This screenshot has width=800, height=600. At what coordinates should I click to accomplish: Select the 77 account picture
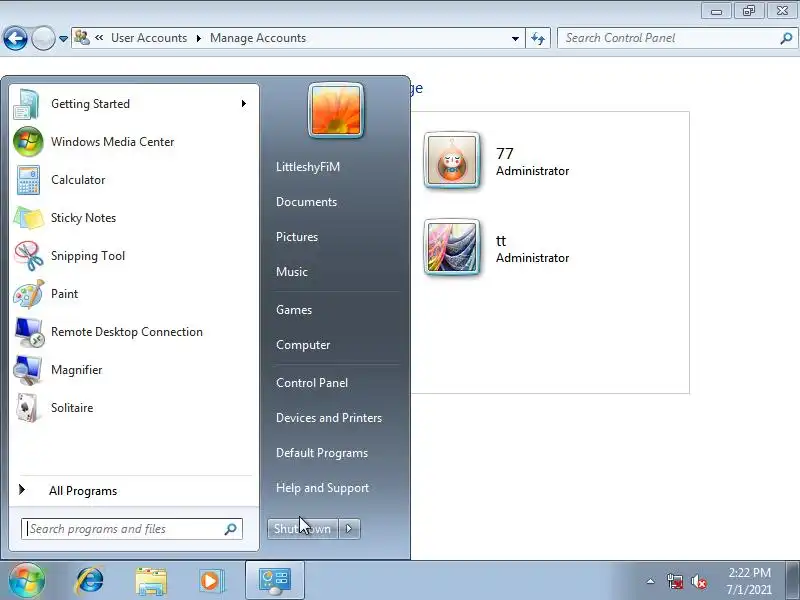pyautogui.click(x=452, y=161)
